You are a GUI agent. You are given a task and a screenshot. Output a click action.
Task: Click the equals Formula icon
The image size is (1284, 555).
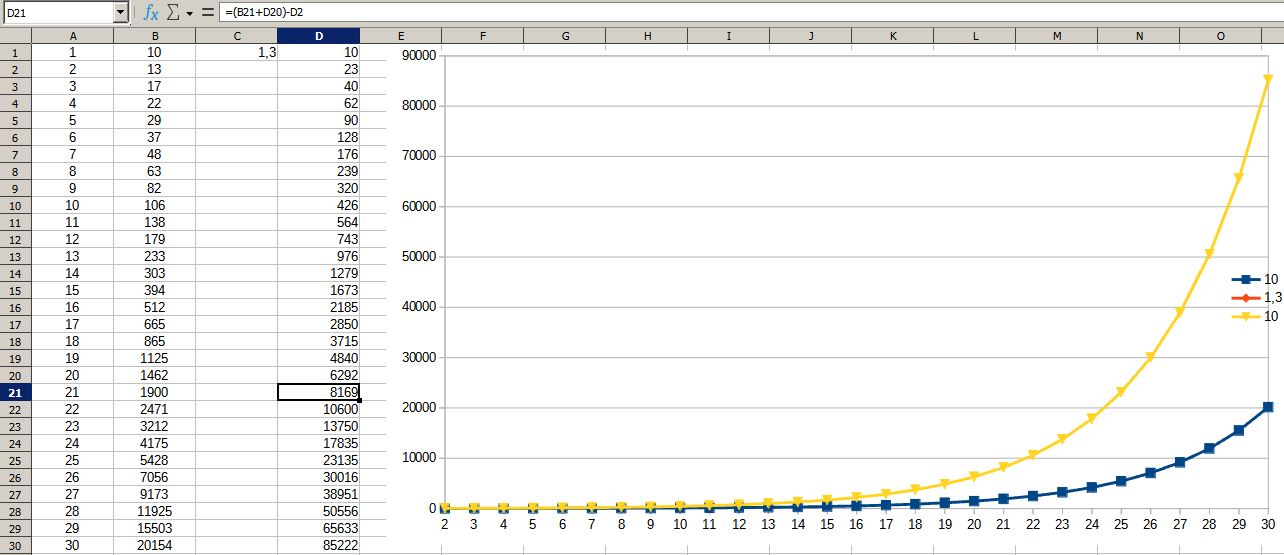point(207,13)
